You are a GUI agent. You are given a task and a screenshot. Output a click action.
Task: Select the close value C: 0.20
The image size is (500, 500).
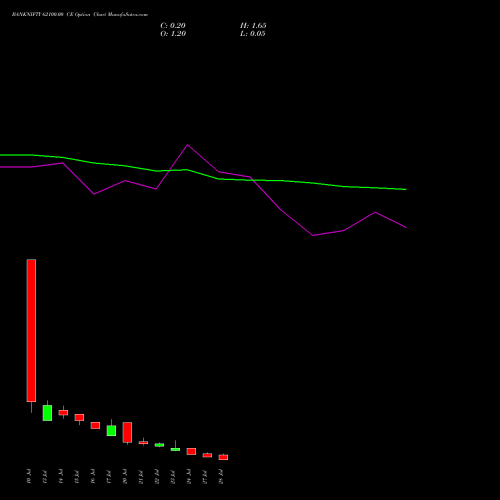click(x=173, y=26)
